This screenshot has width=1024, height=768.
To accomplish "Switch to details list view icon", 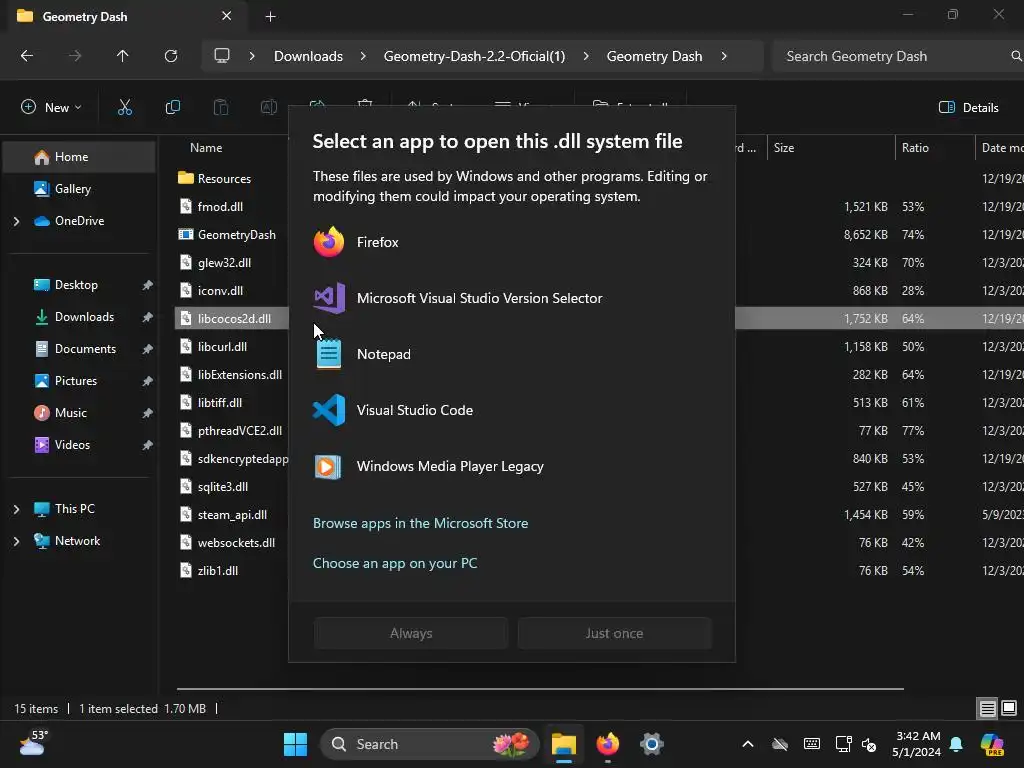I will pyautogui.click(x=987, y=709).
